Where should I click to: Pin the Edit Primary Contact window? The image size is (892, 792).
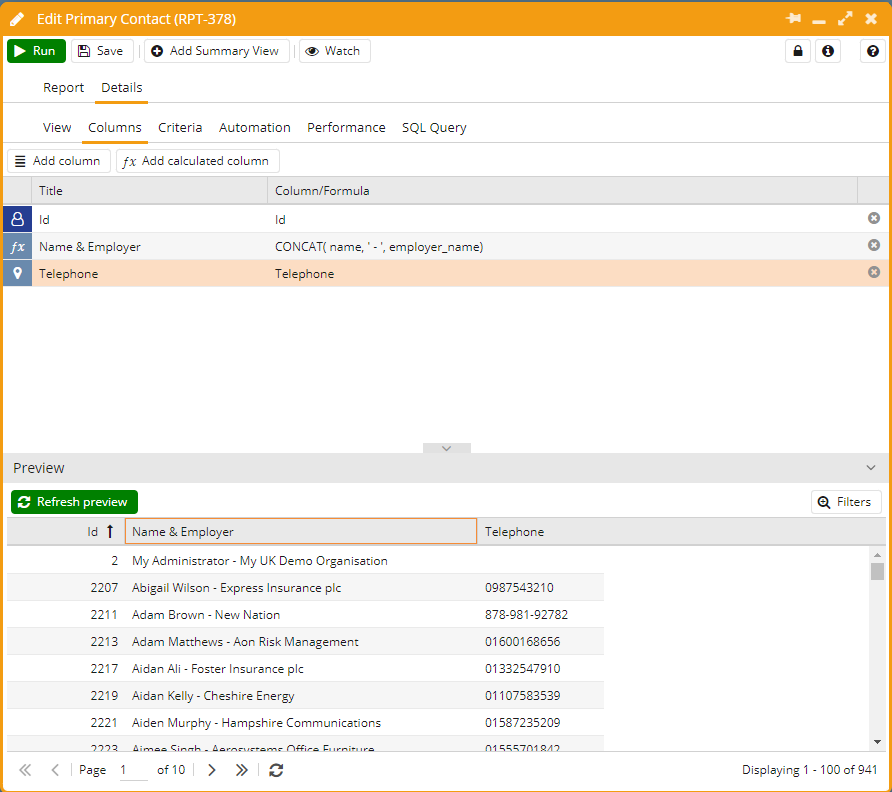point(794,19)
